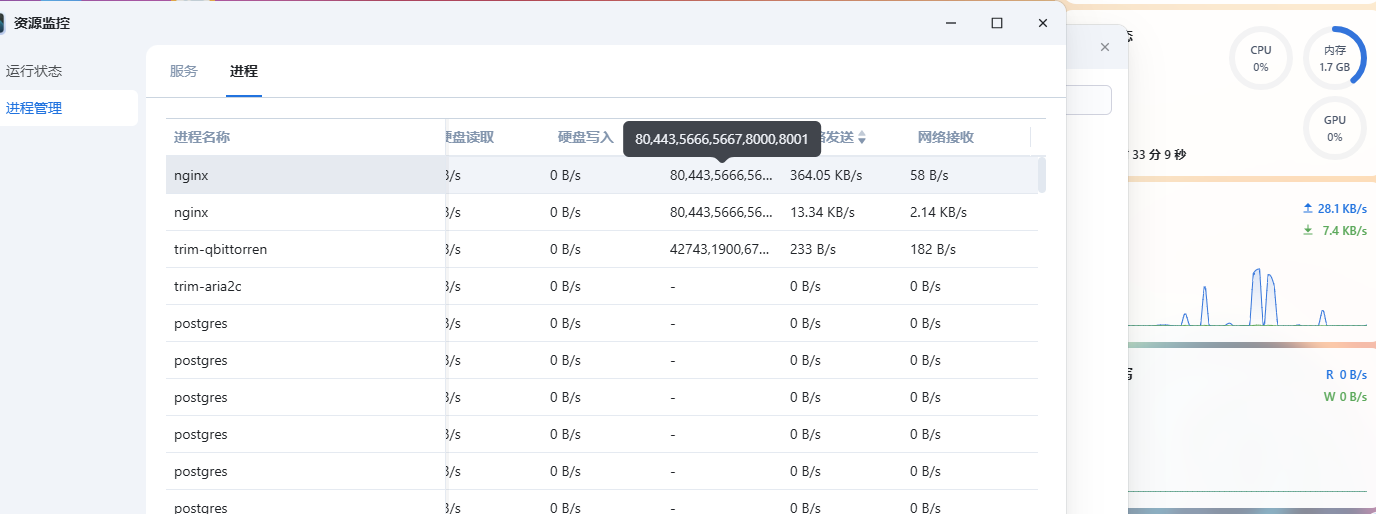Sort by the 网络接收 column header
Screen dimensions: 1376x514
coord(946,137)
